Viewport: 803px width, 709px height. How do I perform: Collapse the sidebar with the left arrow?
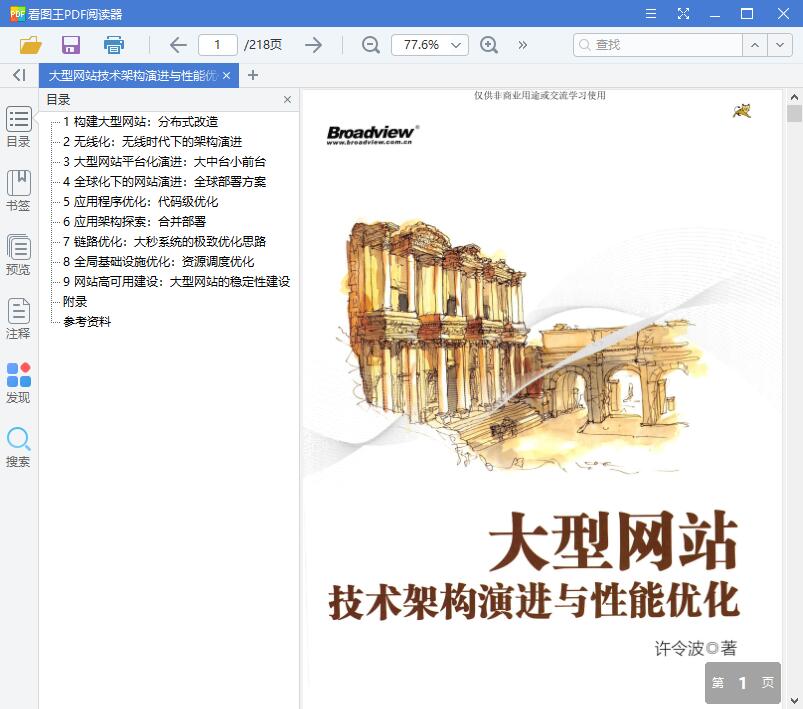point(17,75)
